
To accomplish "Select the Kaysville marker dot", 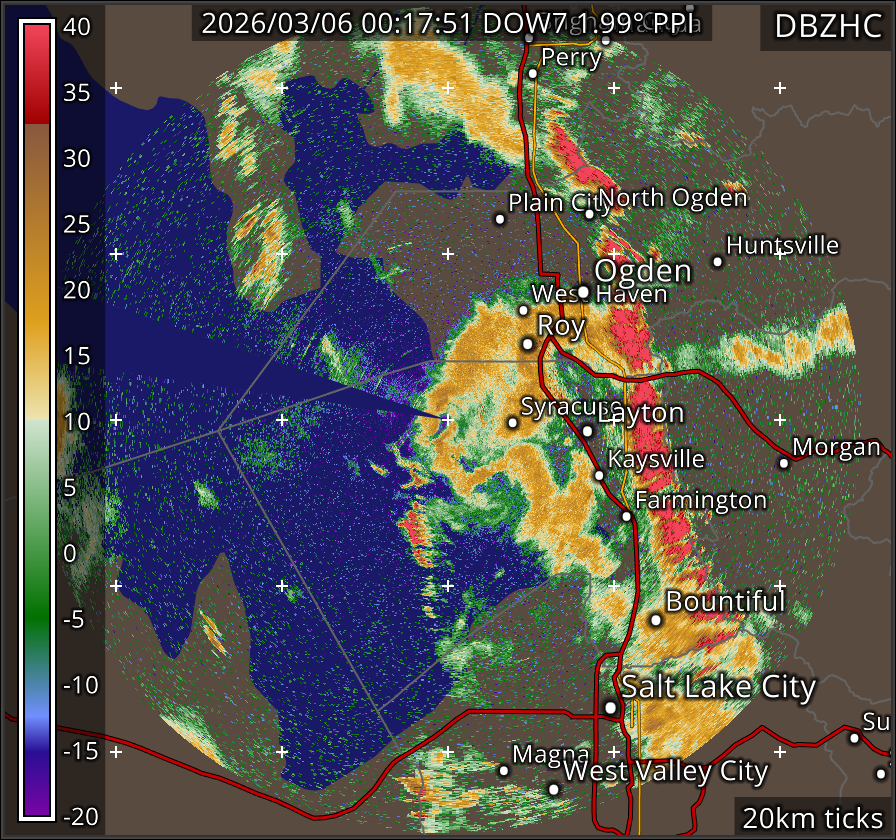I will coord(599,475).
